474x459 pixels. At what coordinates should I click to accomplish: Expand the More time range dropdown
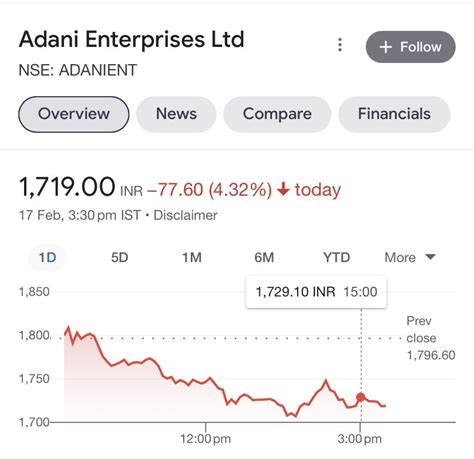coord(410,257)
